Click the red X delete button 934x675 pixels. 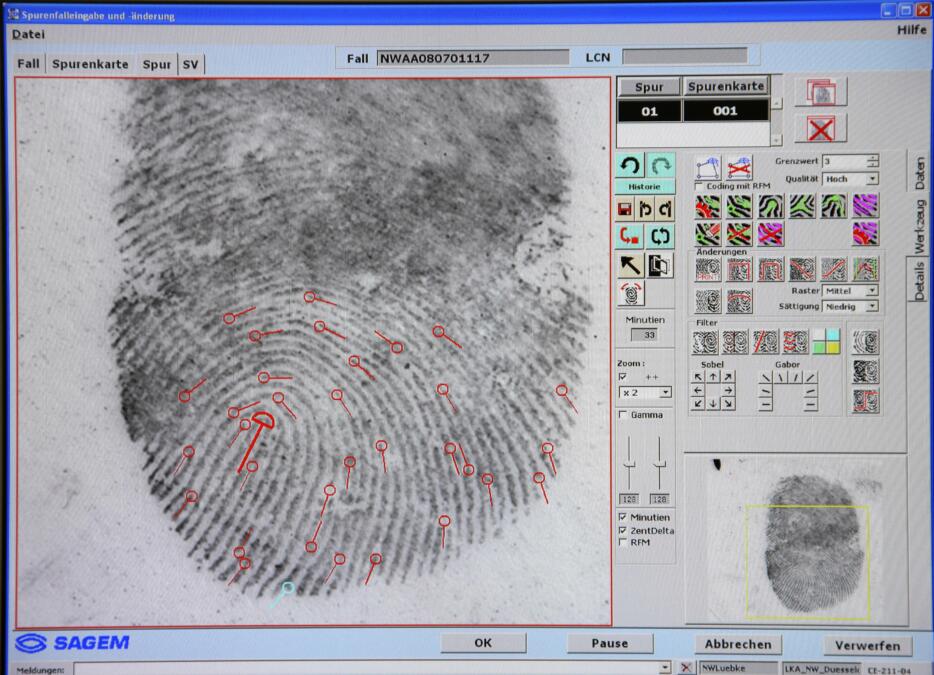tap(820, 128)
